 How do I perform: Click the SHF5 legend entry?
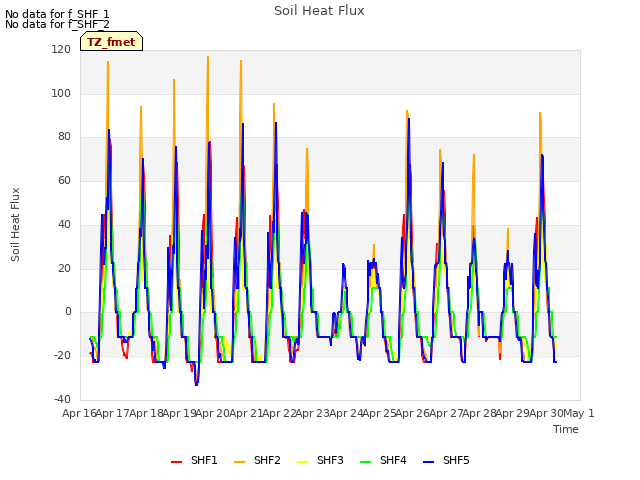[x=446, y=460]
